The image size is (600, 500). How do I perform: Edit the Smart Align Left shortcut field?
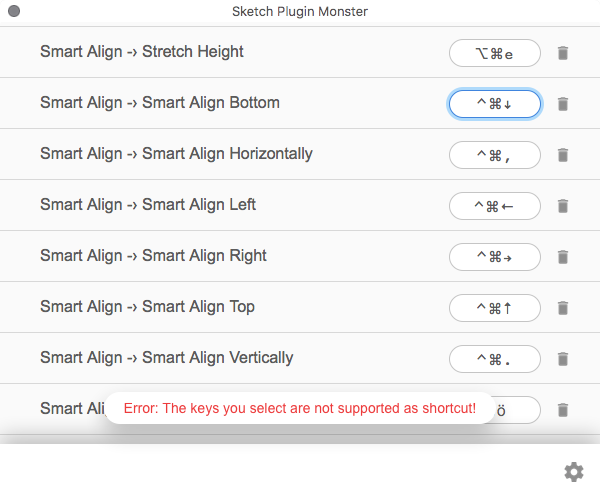tap(495, 206)
